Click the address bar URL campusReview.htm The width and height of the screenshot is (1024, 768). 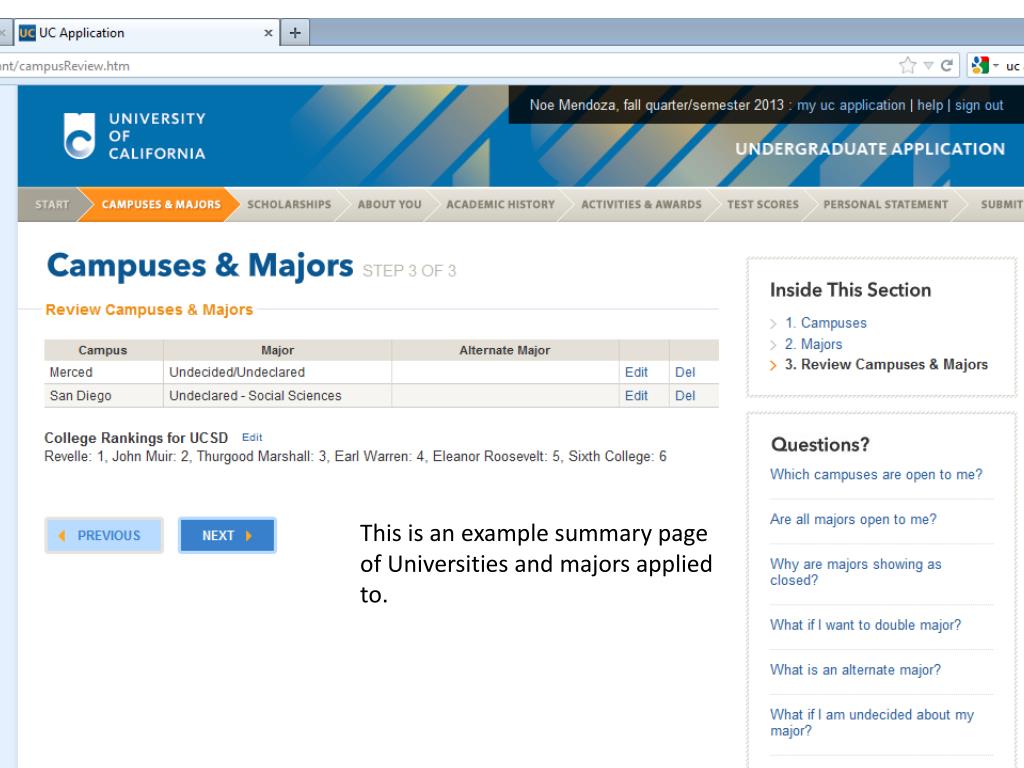pos(65,66)
